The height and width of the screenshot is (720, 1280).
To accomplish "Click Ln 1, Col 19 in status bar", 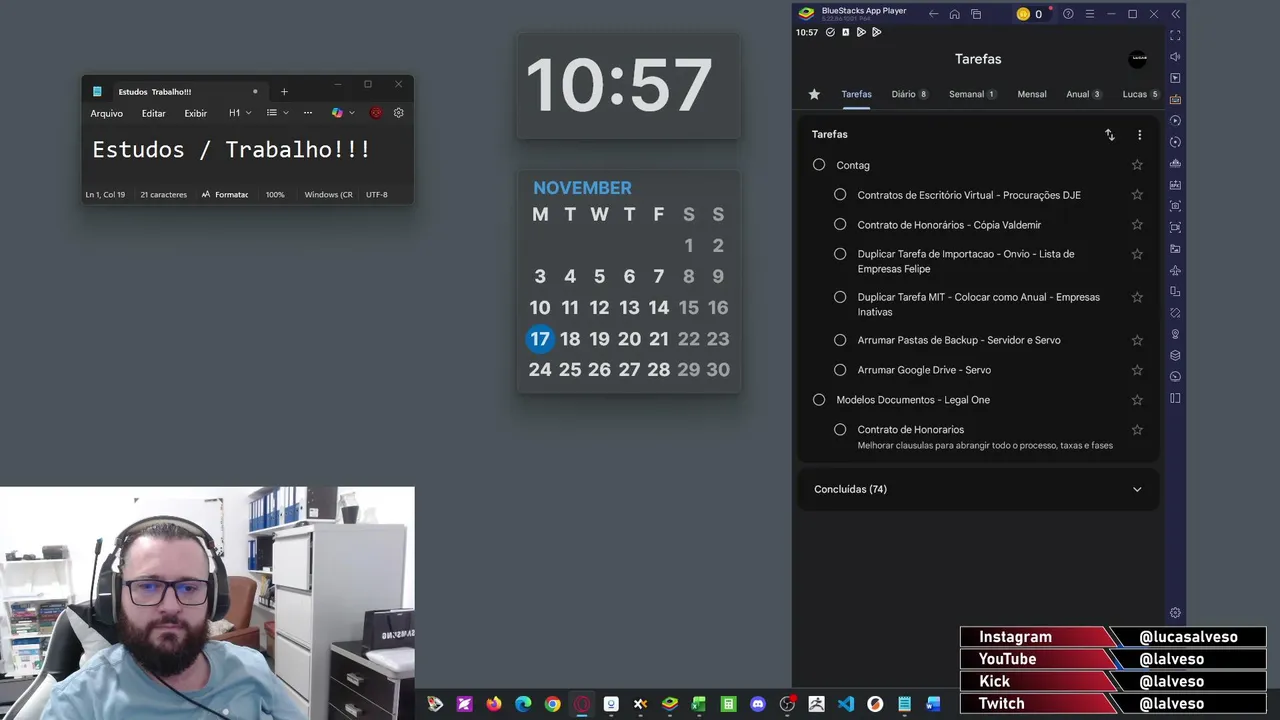I will point(105,195).
